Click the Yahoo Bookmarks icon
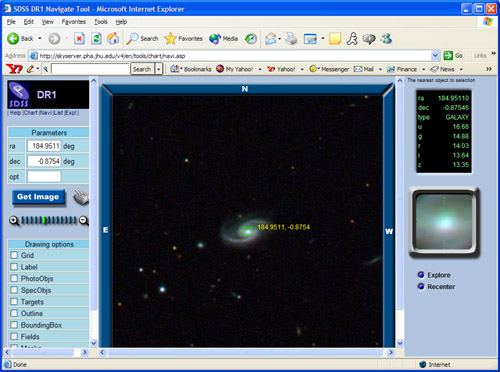 tap(175, 69)
